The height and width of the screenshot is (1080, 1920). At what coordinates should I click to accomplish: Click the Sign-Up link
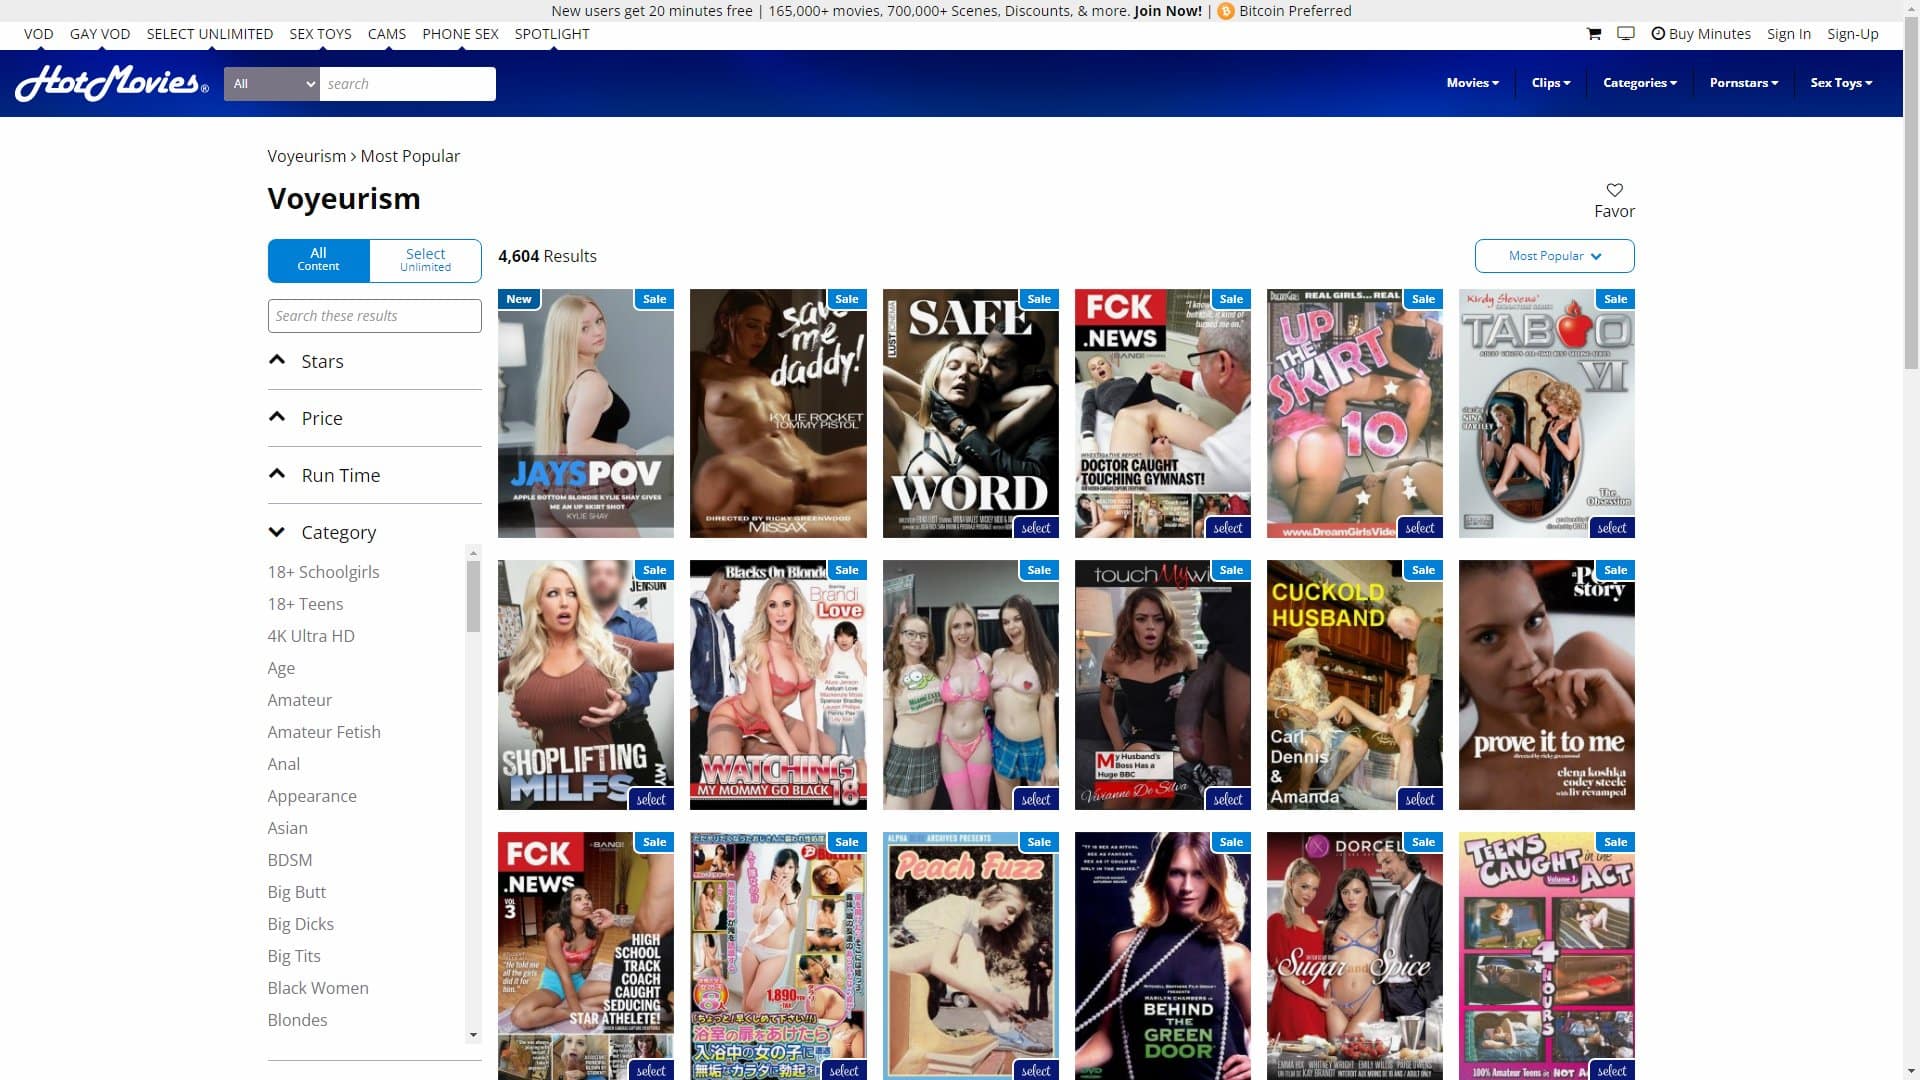coord(1853,33)
